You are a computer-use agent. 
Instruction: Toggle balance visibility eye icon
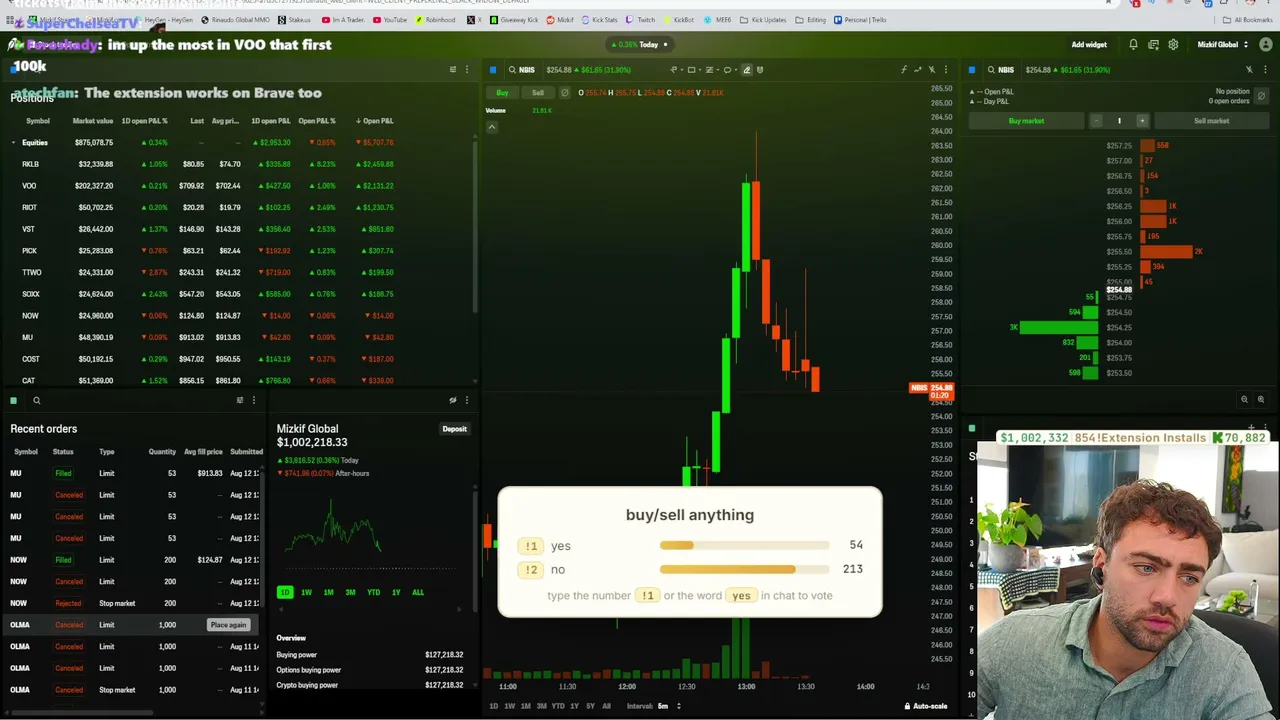(x=452, y=400)
